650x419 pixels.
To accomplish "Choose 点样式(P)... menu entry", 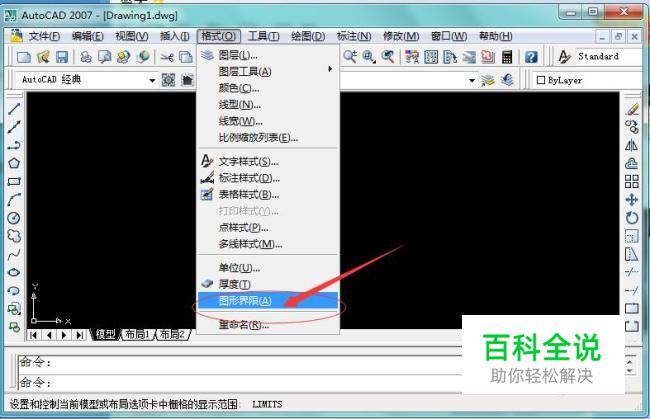I will 268,228.
